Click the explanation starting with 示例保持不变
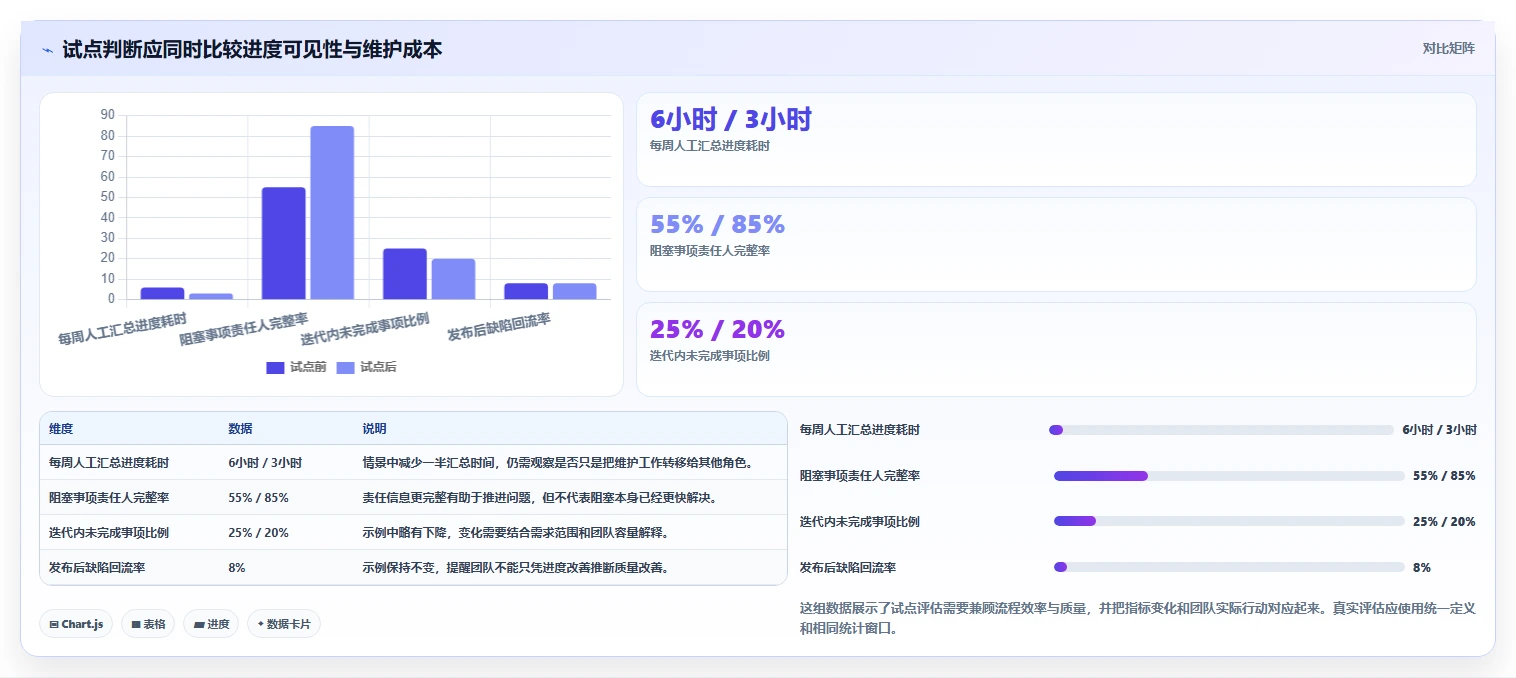1516x678 pixels. pyautogui.click(x=516, y=567)
